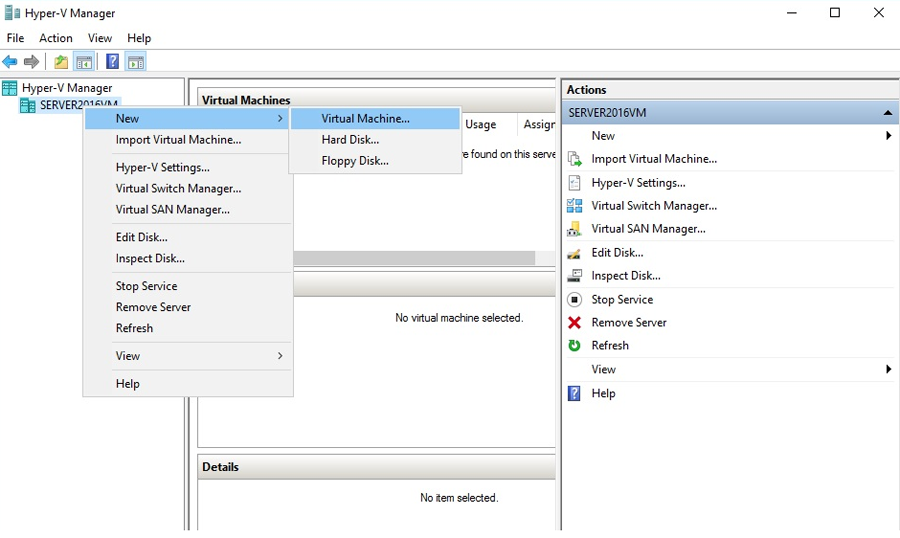Select New in the context menu
The image size is (900, 538).
pyautogui.click(x=187, y=119)
